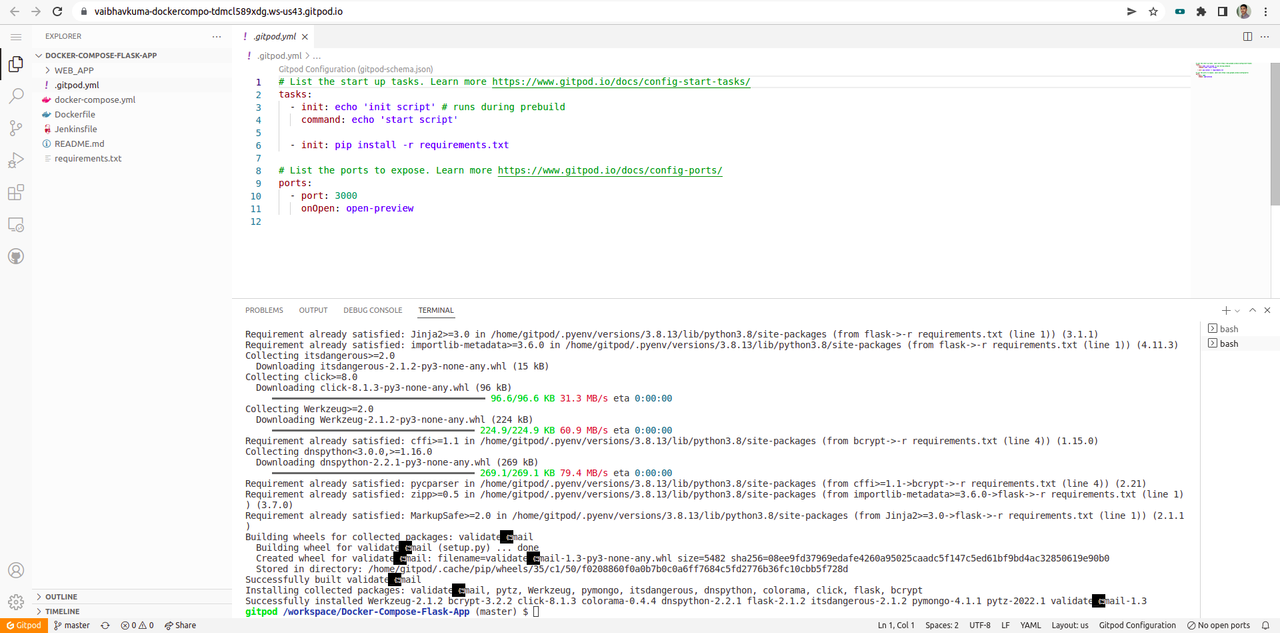Switch to the PROBLEMS panel tab
Image resolution: width=1280 pixels, height=633 pixels.
pos(264,310)
